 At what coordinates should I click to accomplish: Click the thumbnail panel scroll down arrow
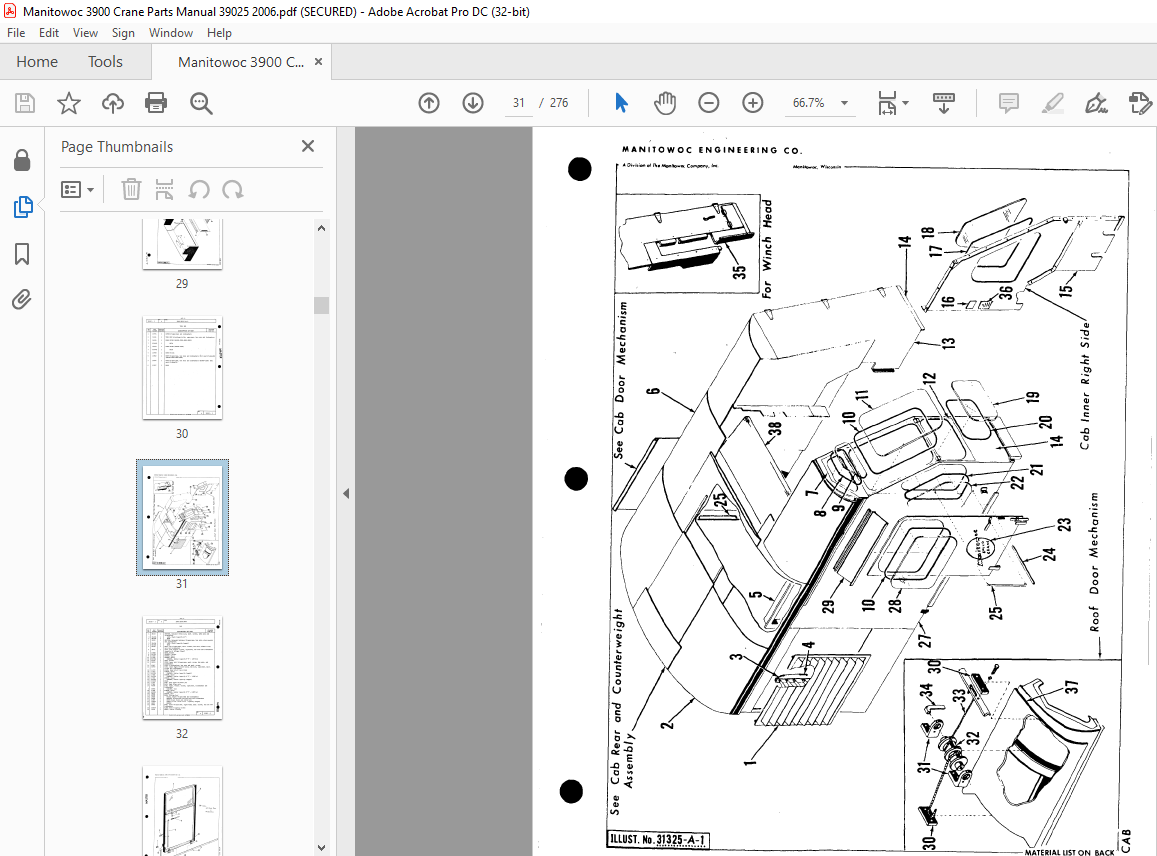tap(321, 848)
